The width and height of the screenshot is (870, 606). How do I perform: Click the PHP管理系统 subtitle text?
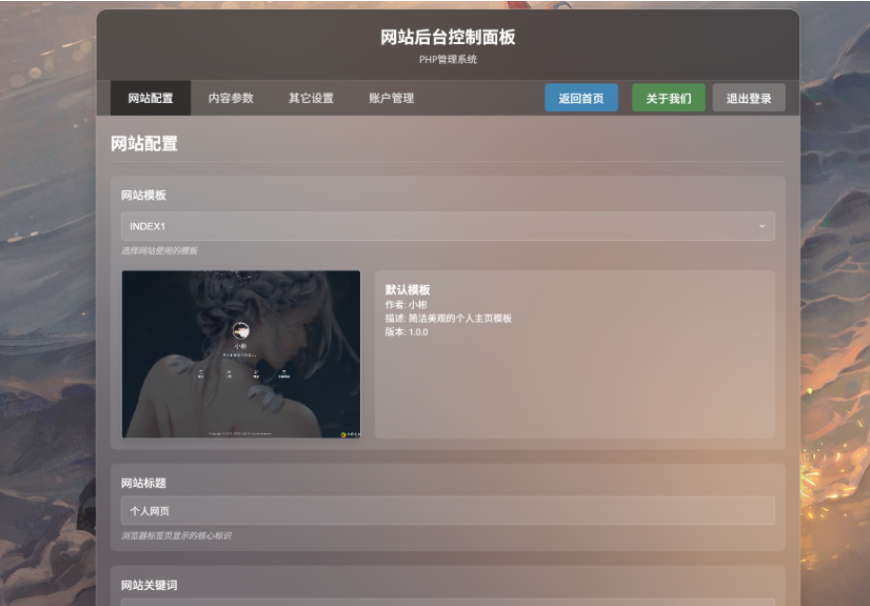pos(448,59)
